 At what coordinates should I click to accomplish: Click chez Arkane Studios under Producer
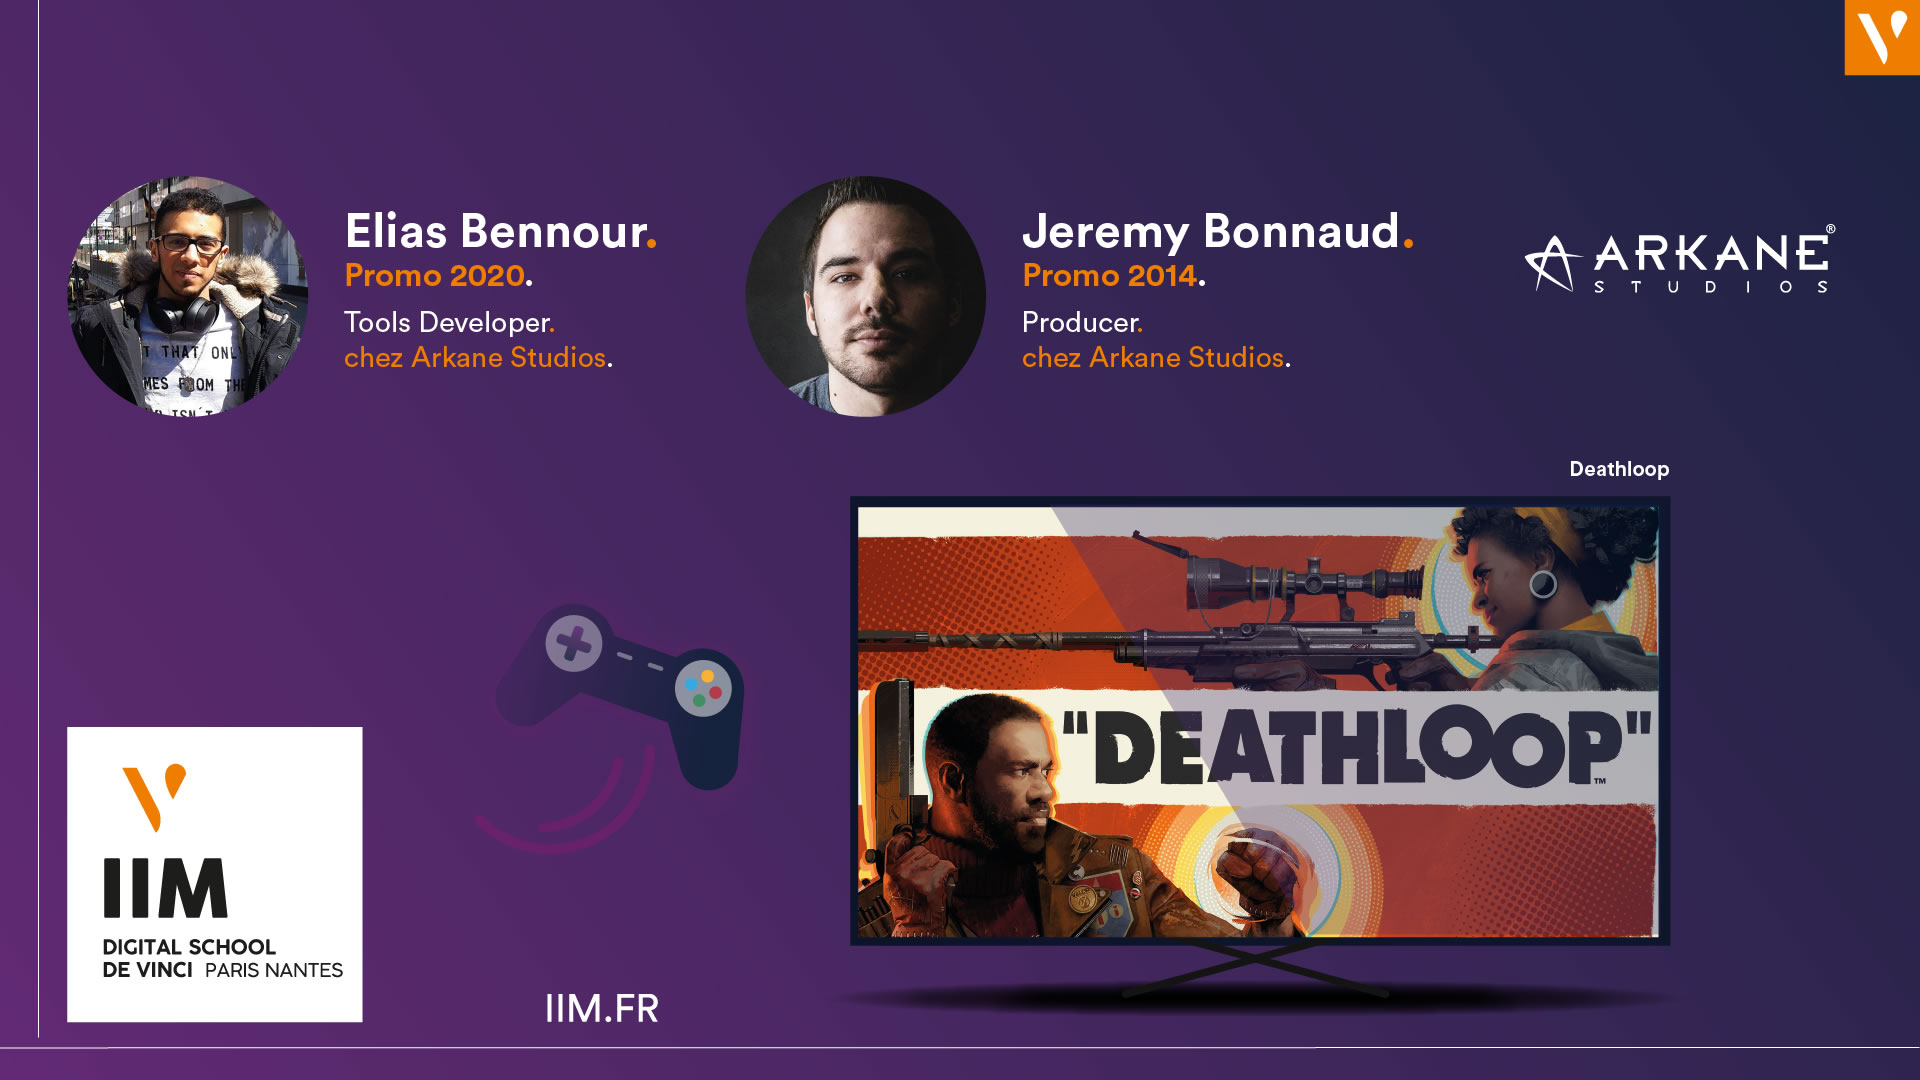[1155, 357]
